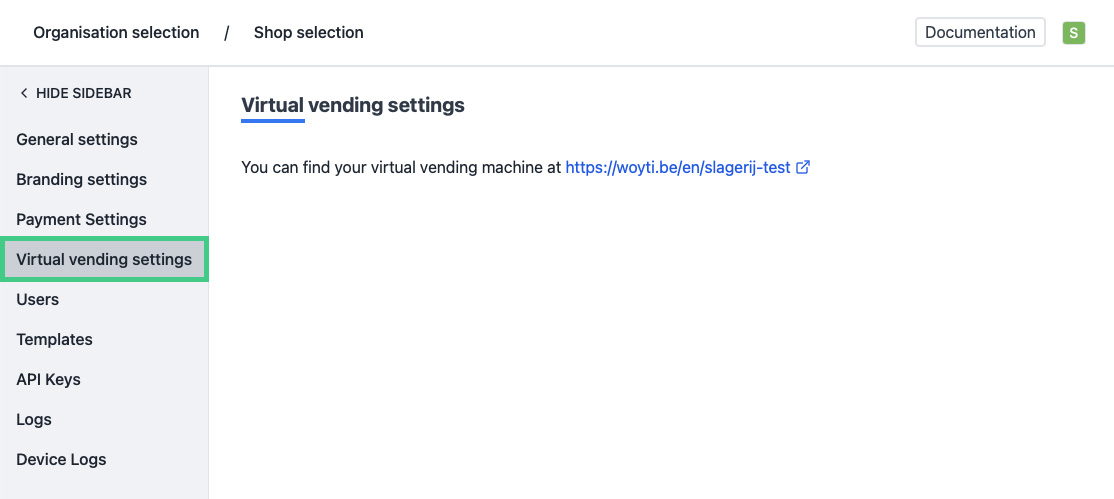Viewport: 1114px width, 499px height.
Task: Go to Shop selection breadcrumb
Action: [x=308, y=33]
